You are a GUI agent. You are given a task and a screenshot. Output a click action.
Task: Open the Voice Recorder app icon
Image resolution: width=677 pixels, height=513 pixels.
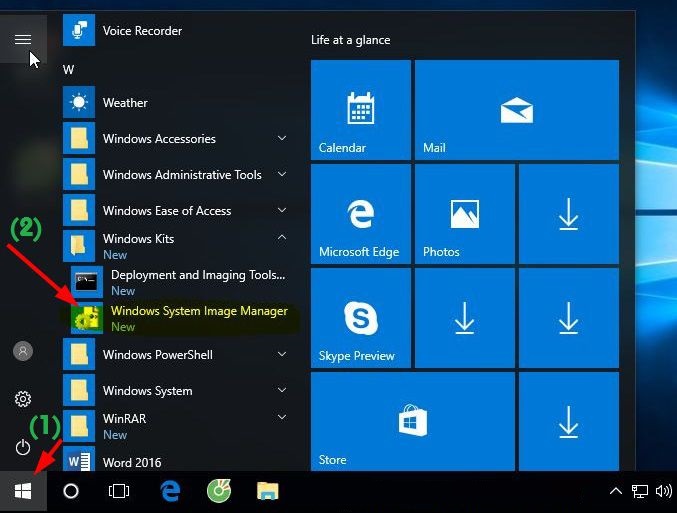79,30
